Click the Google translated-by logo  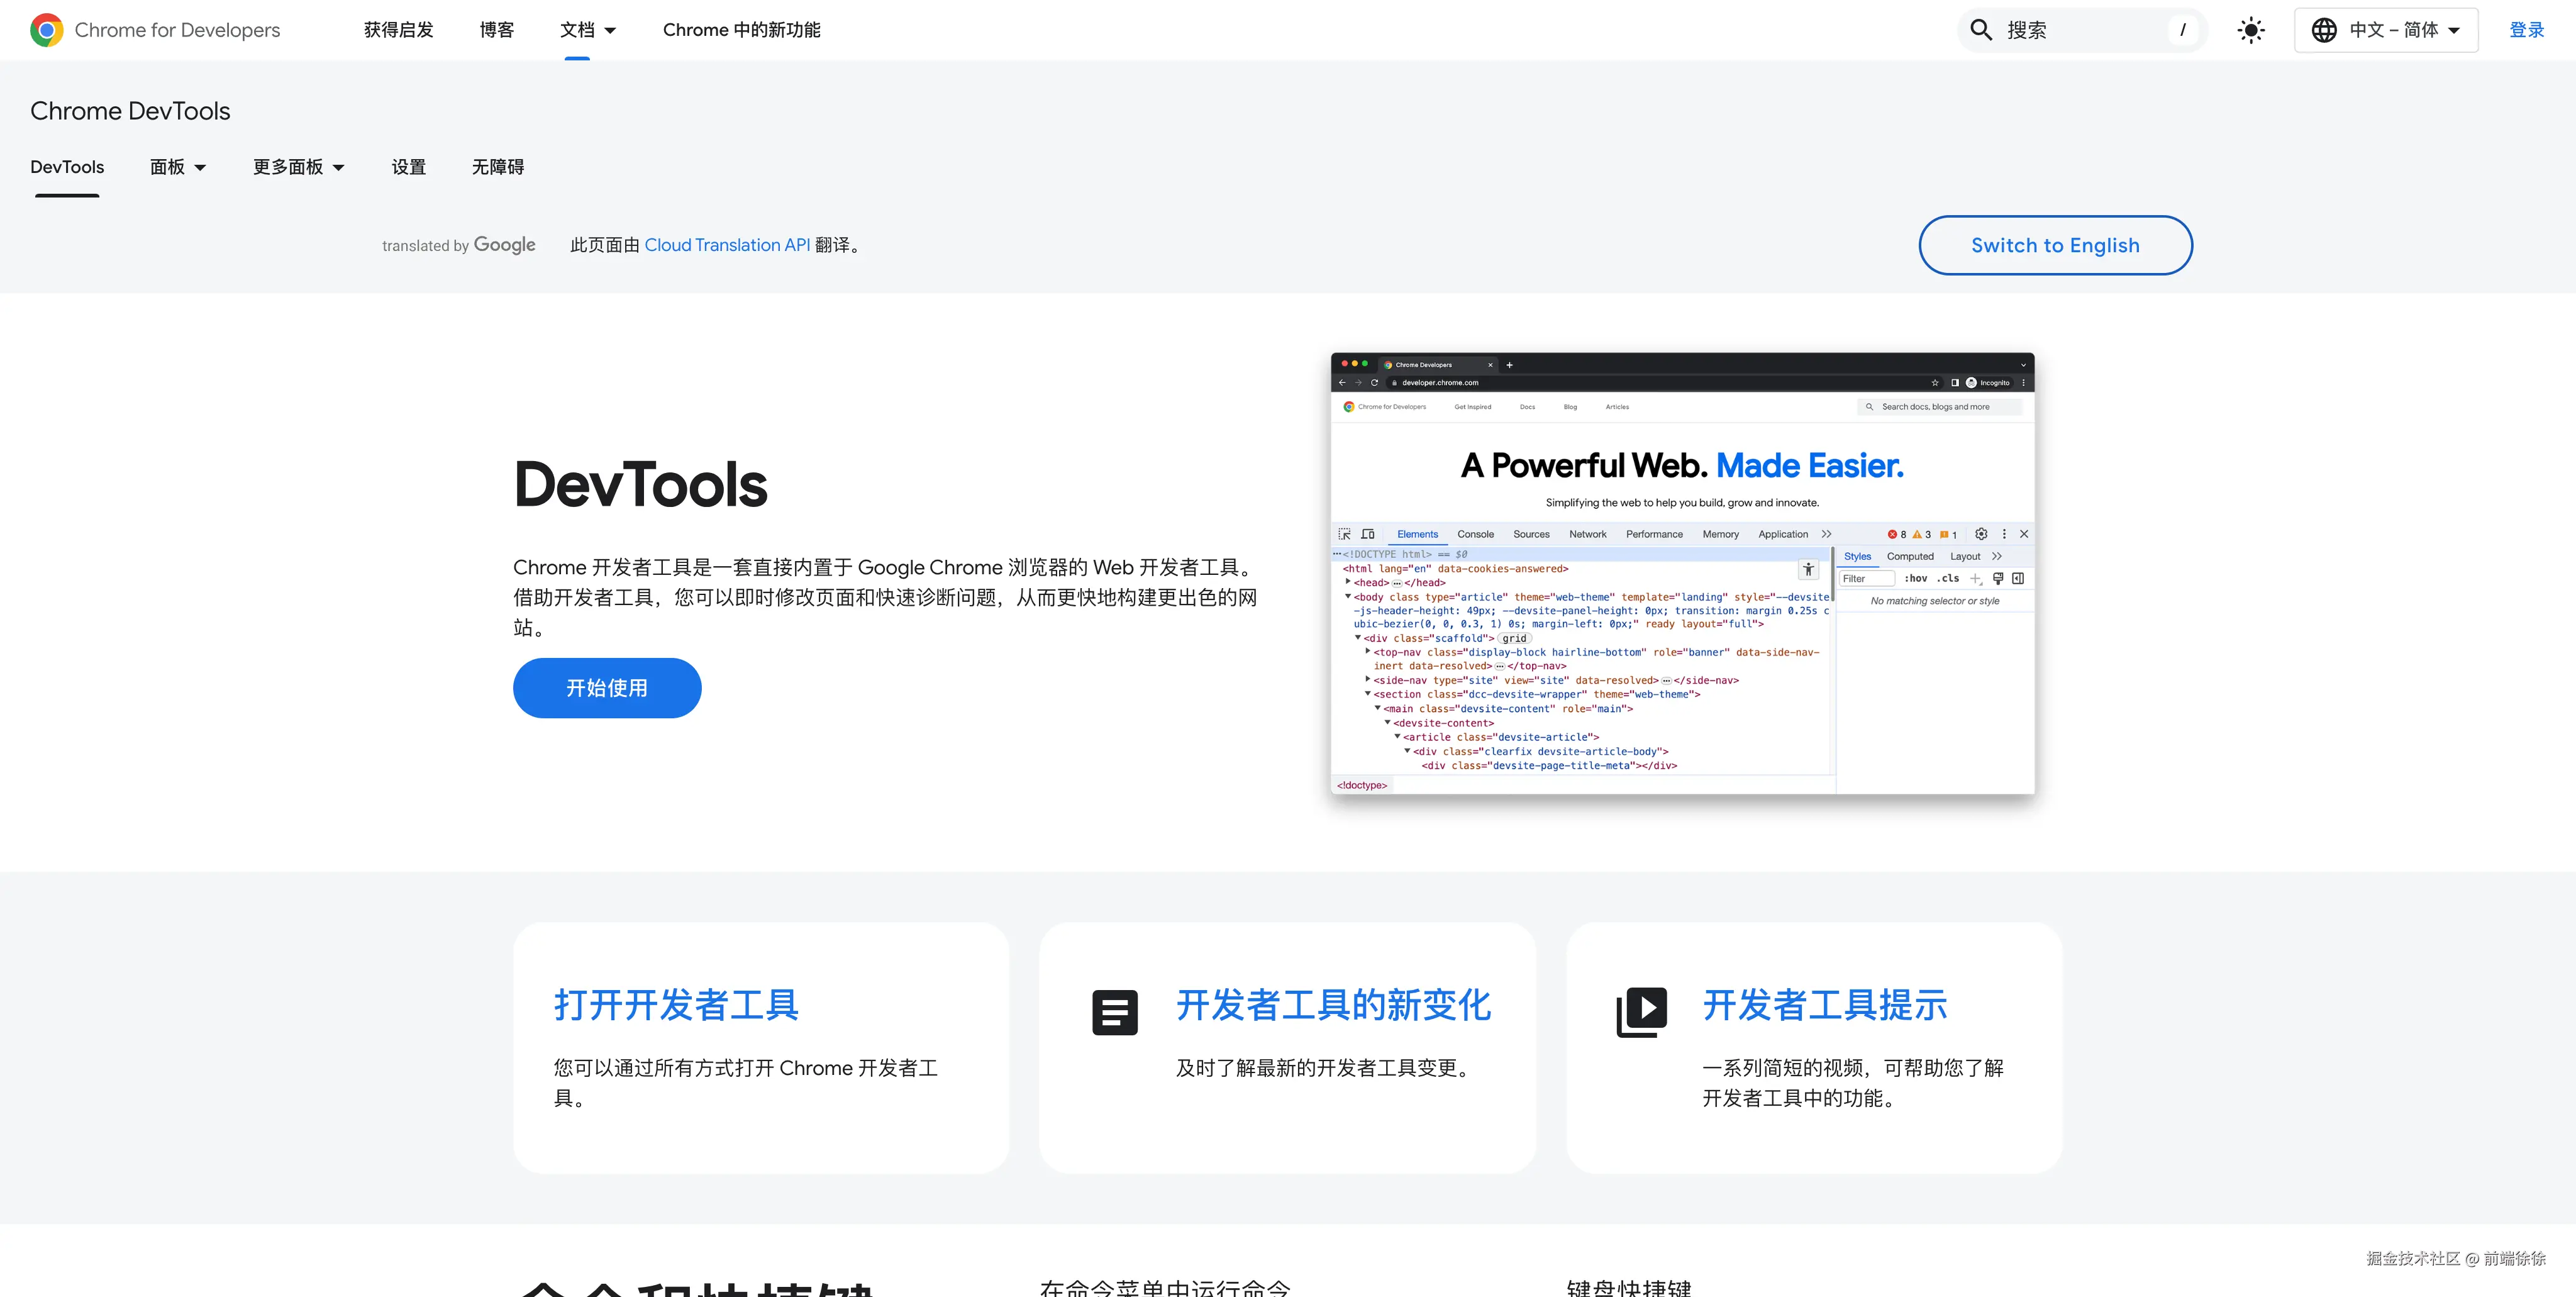(504, 245)
